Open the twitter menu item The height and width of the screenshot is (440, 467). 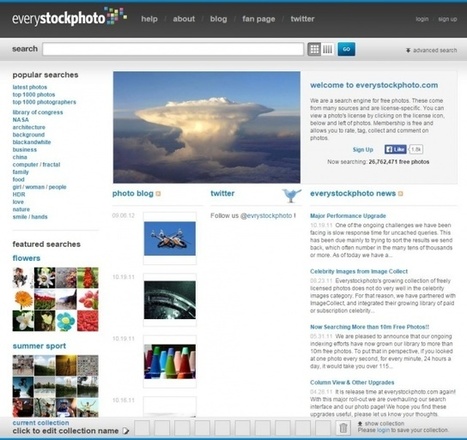coord(302,19)
